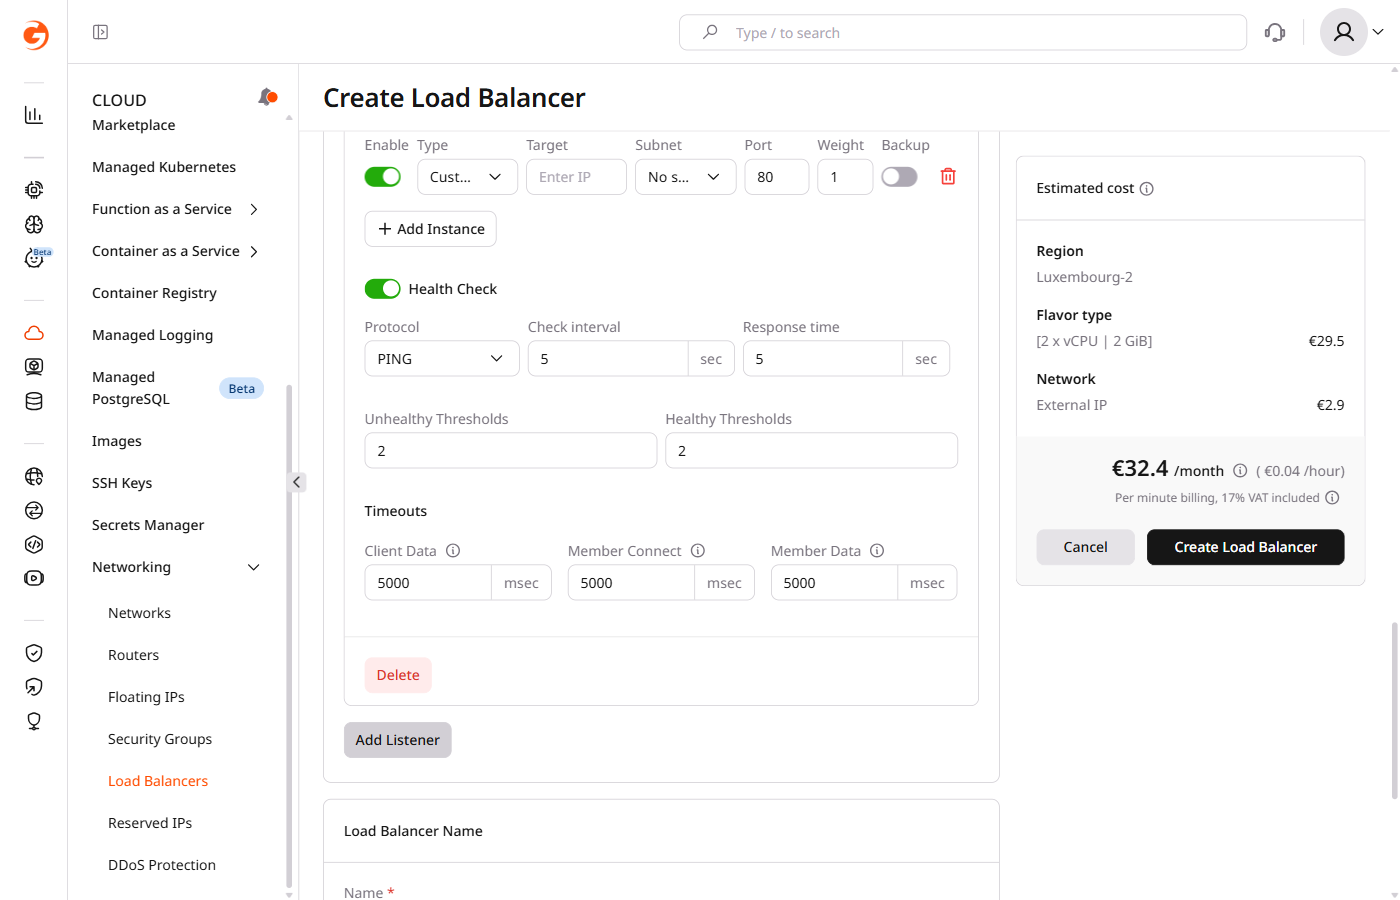The width and height of the screenshot is (1400, 900).
Task: Open the monitor cube icon in sidebar
Action: point(34,367)
